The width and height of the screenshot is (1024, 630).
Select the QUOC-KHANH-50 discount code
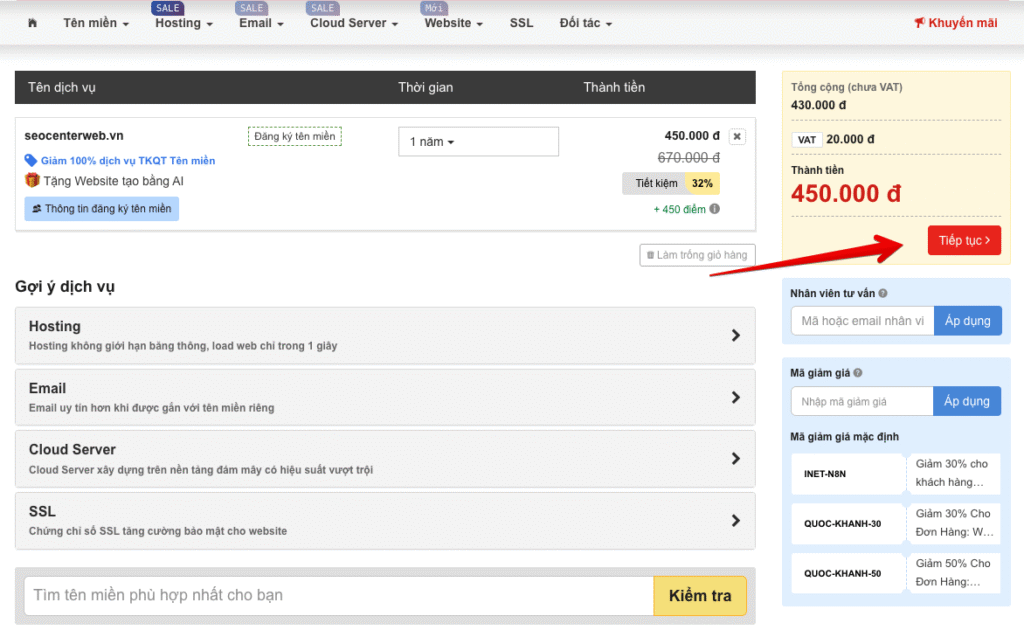[843, 574]
